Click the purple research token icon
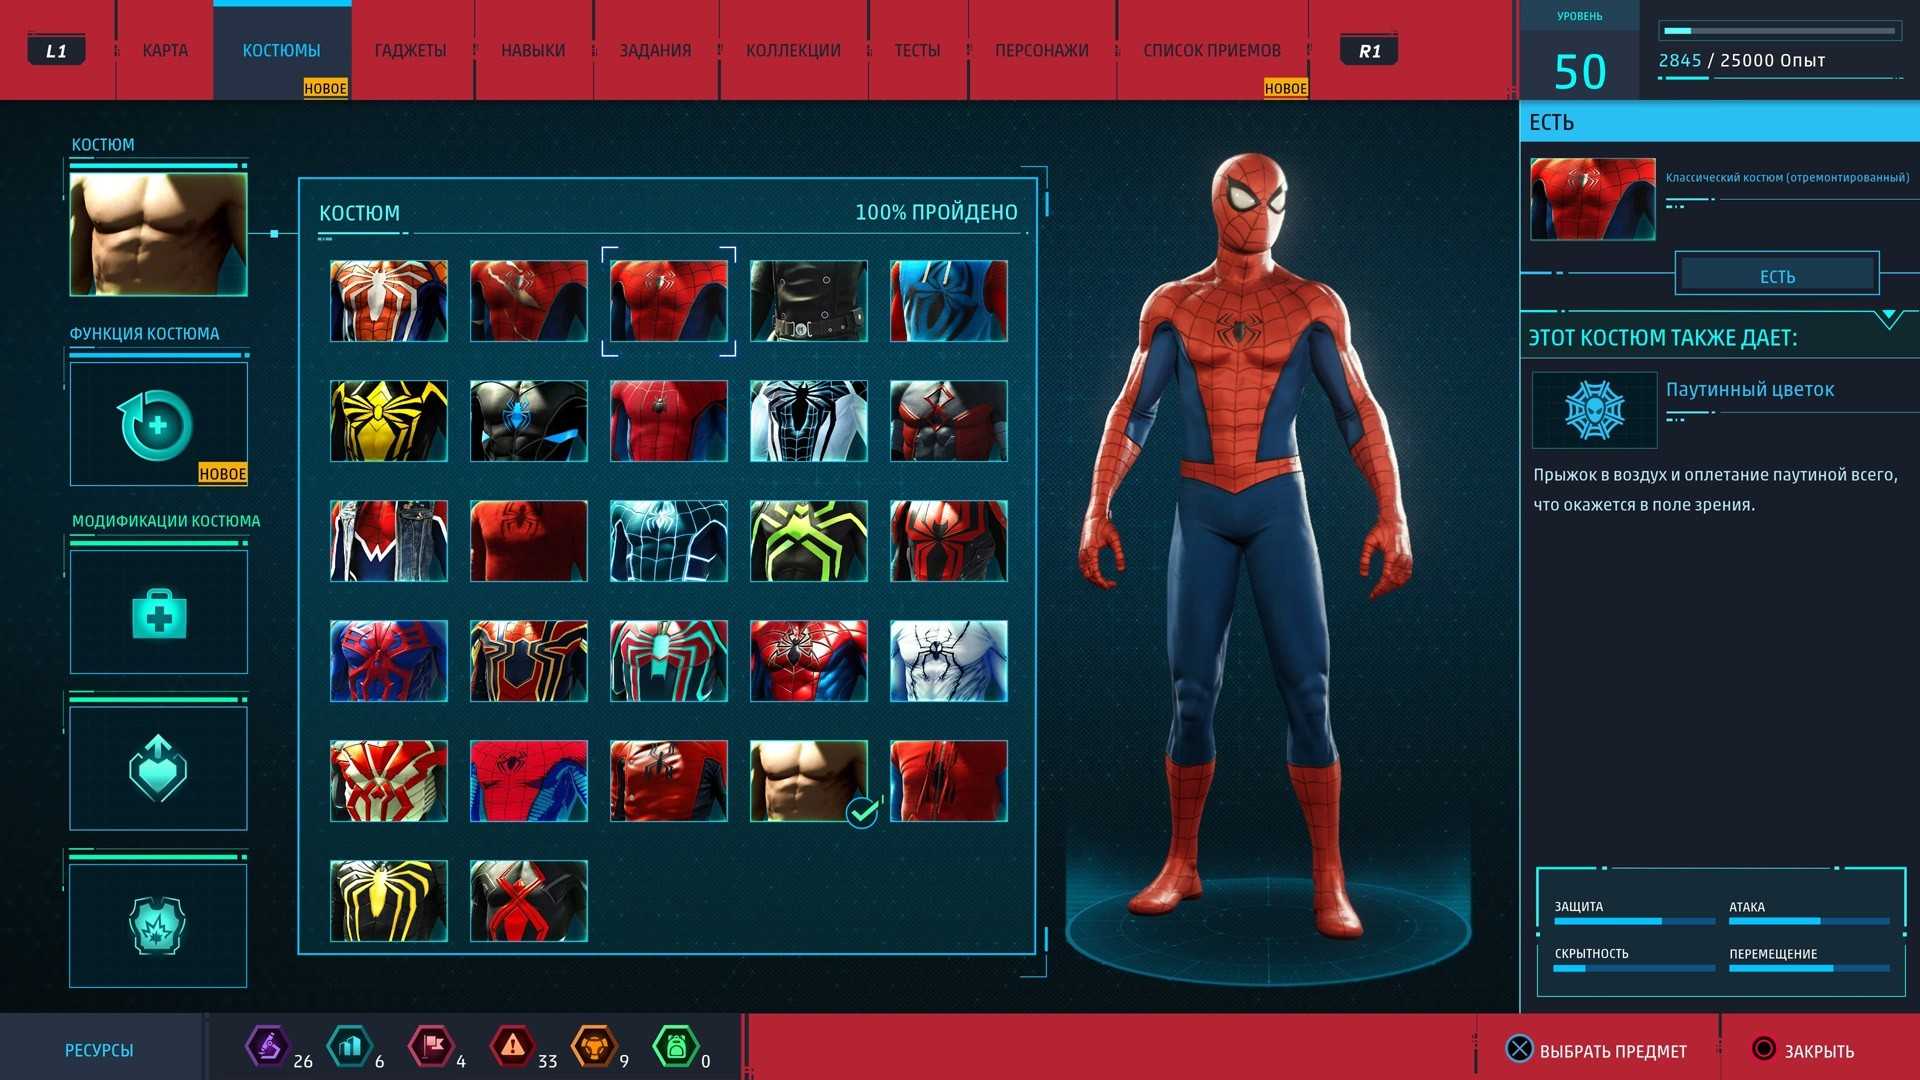The image size is (1920, 1080). pos(267,1047)
